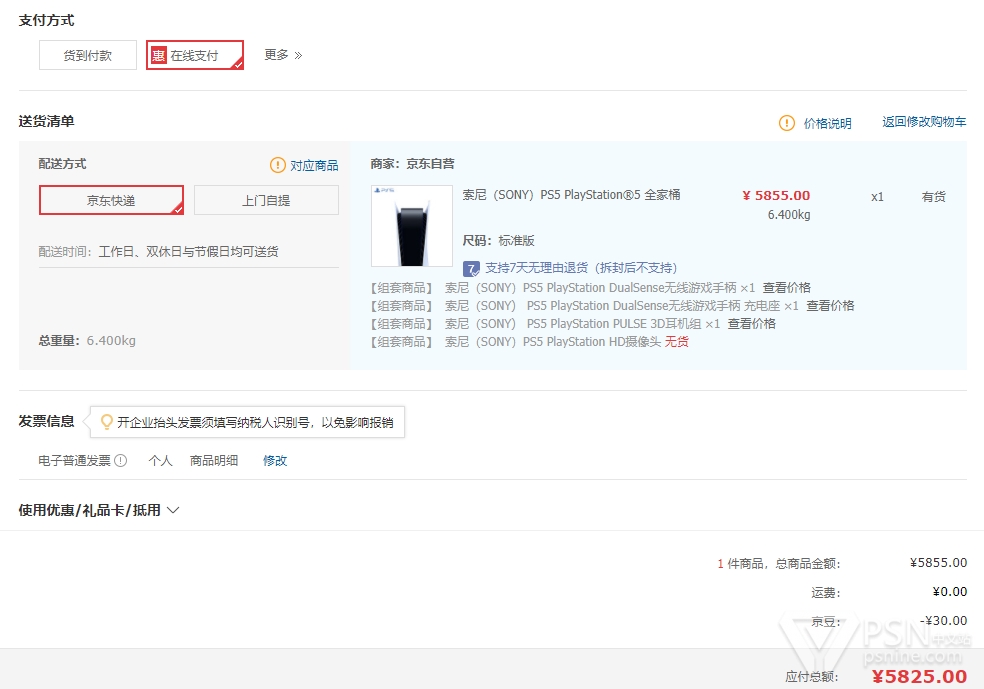Click the 价格说明 warning icon

pyautogui.click(x=787, y=123)
